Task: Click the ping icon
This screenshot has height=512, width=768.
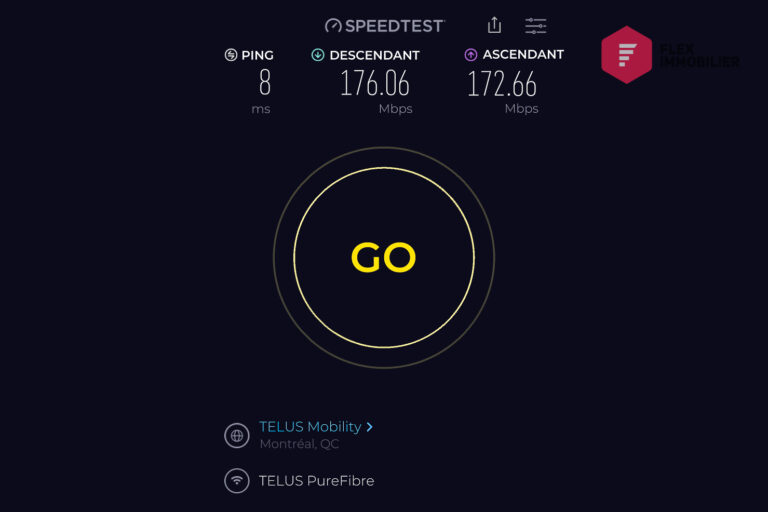Action: click(x=231, y=55)
